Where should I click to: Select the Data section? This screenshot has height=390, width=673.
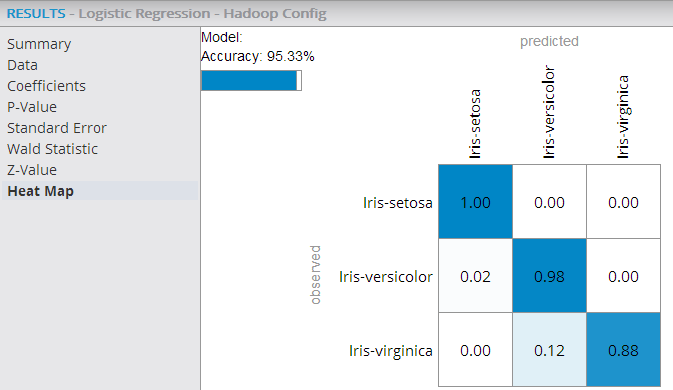(x=22, y=65)
